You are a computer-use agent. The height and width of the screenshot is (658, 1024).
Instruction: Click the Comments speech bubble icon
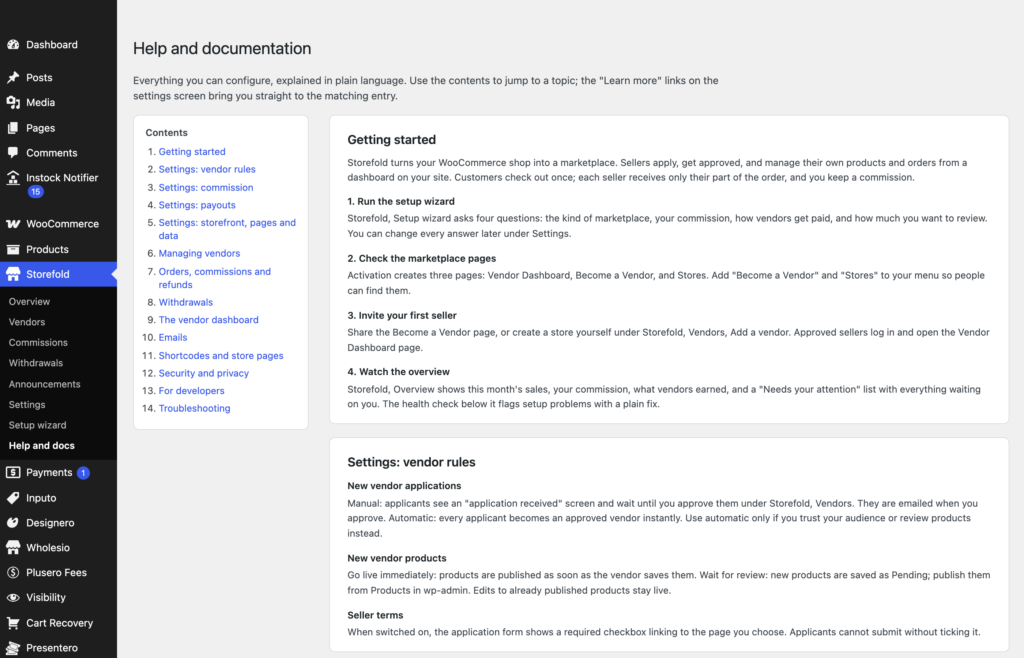tap(13, 153)
